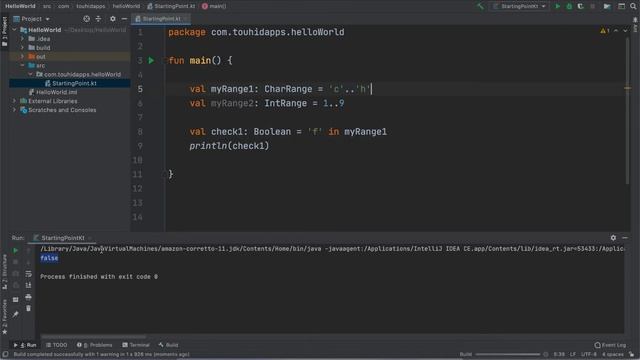Switch to StartingPoint.kt editor tab
Screen dimensions: 640x360
[x=160, y=19]
